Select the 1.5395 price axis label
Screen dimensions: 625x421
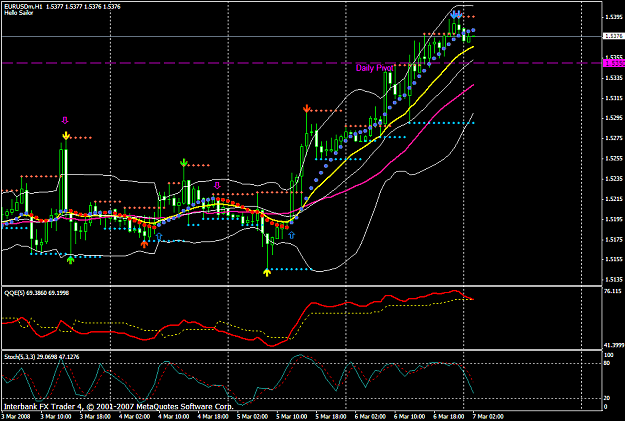(x=614, y=17)
